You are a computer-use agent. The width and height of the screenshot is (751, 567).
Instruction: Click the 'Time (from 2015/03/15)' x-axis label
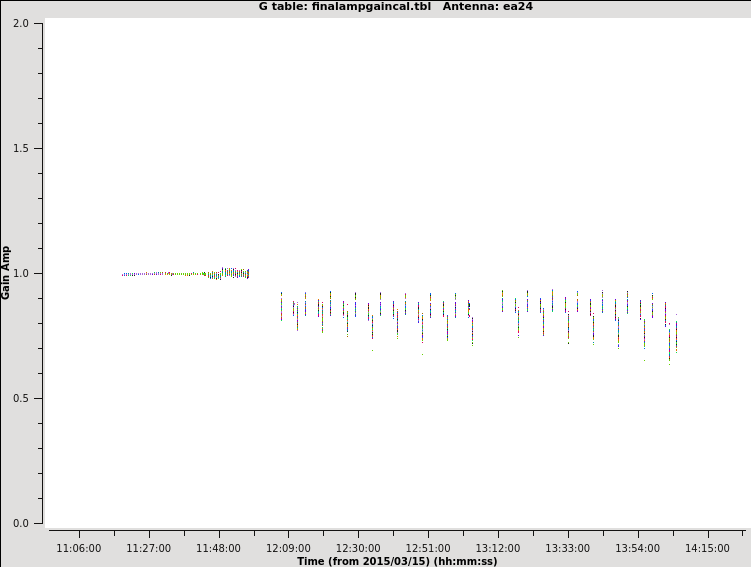397,561
